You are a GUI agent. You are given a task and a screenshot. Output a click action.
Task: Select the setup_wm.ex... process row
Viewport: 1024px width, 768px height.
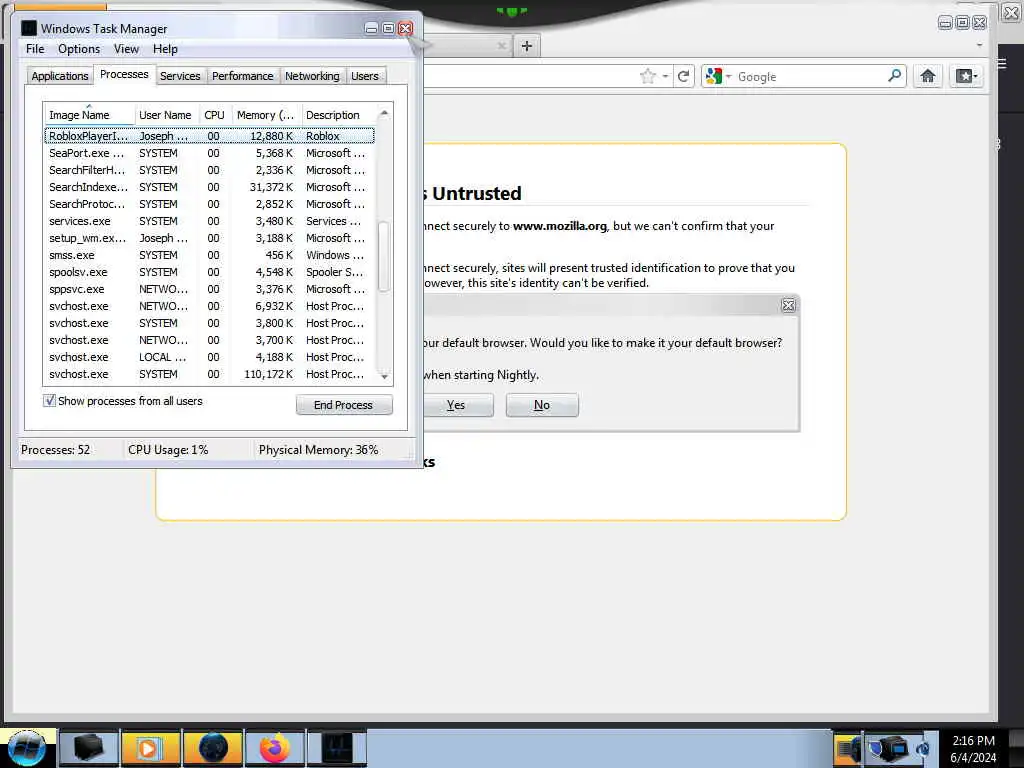209,238
